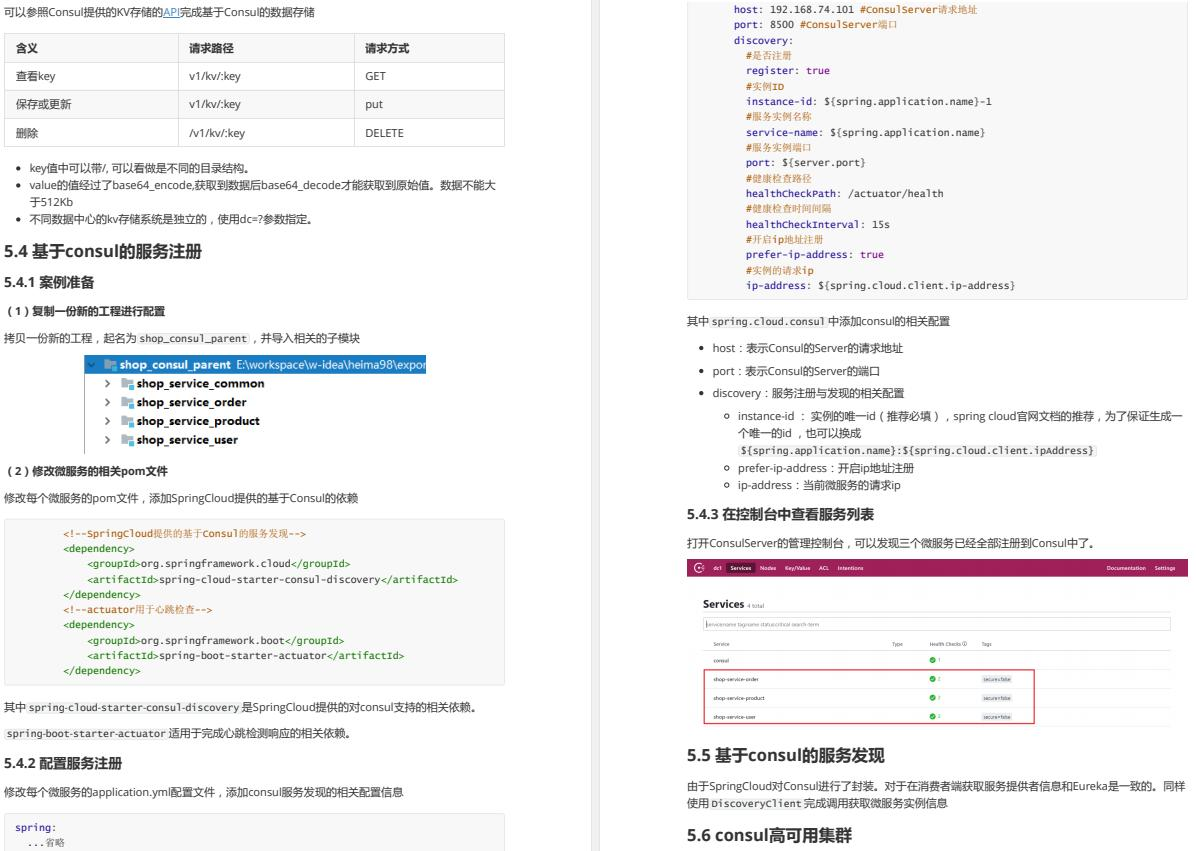Click the 'healthCheckInterval: 15s' yaml line
1196x851 pixels.
(818, 224)
